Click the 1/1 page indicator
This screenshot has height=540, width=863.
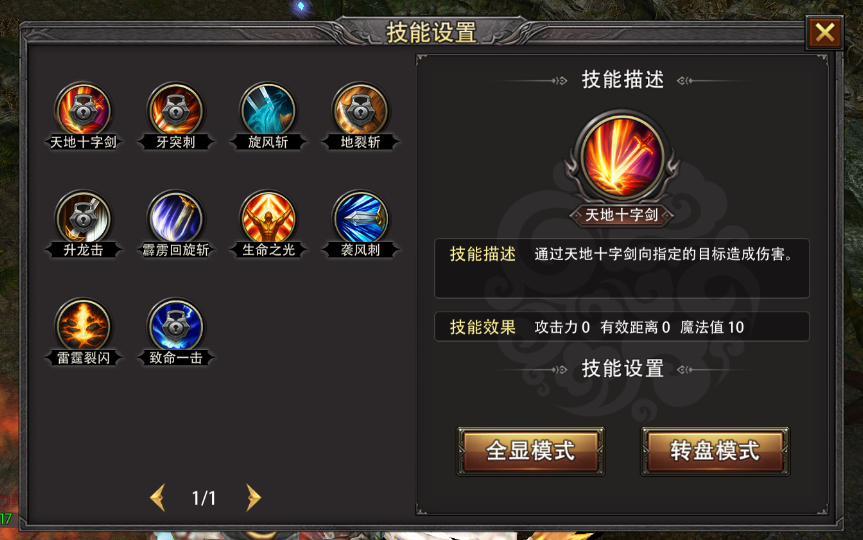204,498
